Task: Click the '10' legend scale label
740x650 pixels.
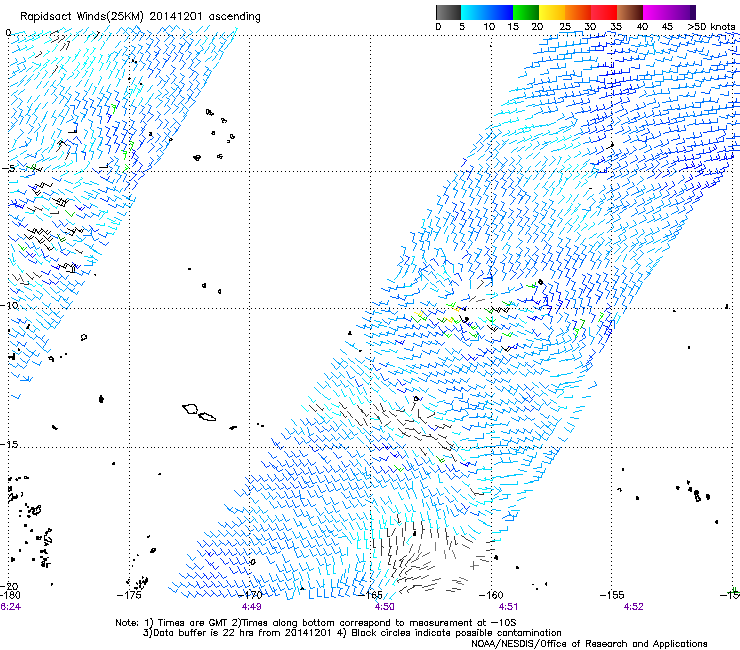Action: tap(489, 27)
